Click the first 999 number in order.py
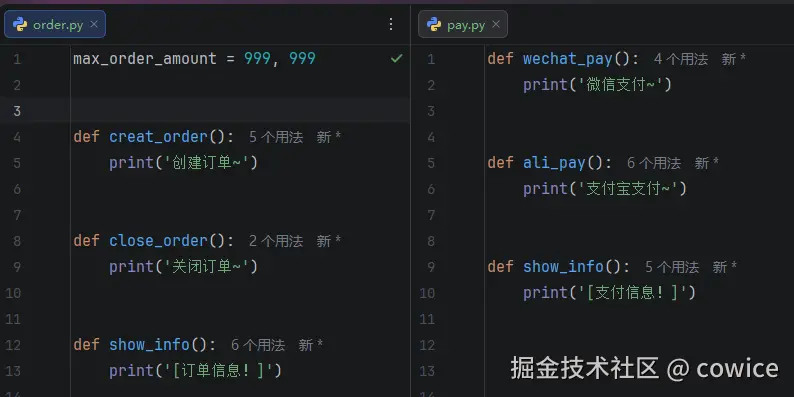The height and width of the screenshot is (397, 794). [x=257, y=59]
